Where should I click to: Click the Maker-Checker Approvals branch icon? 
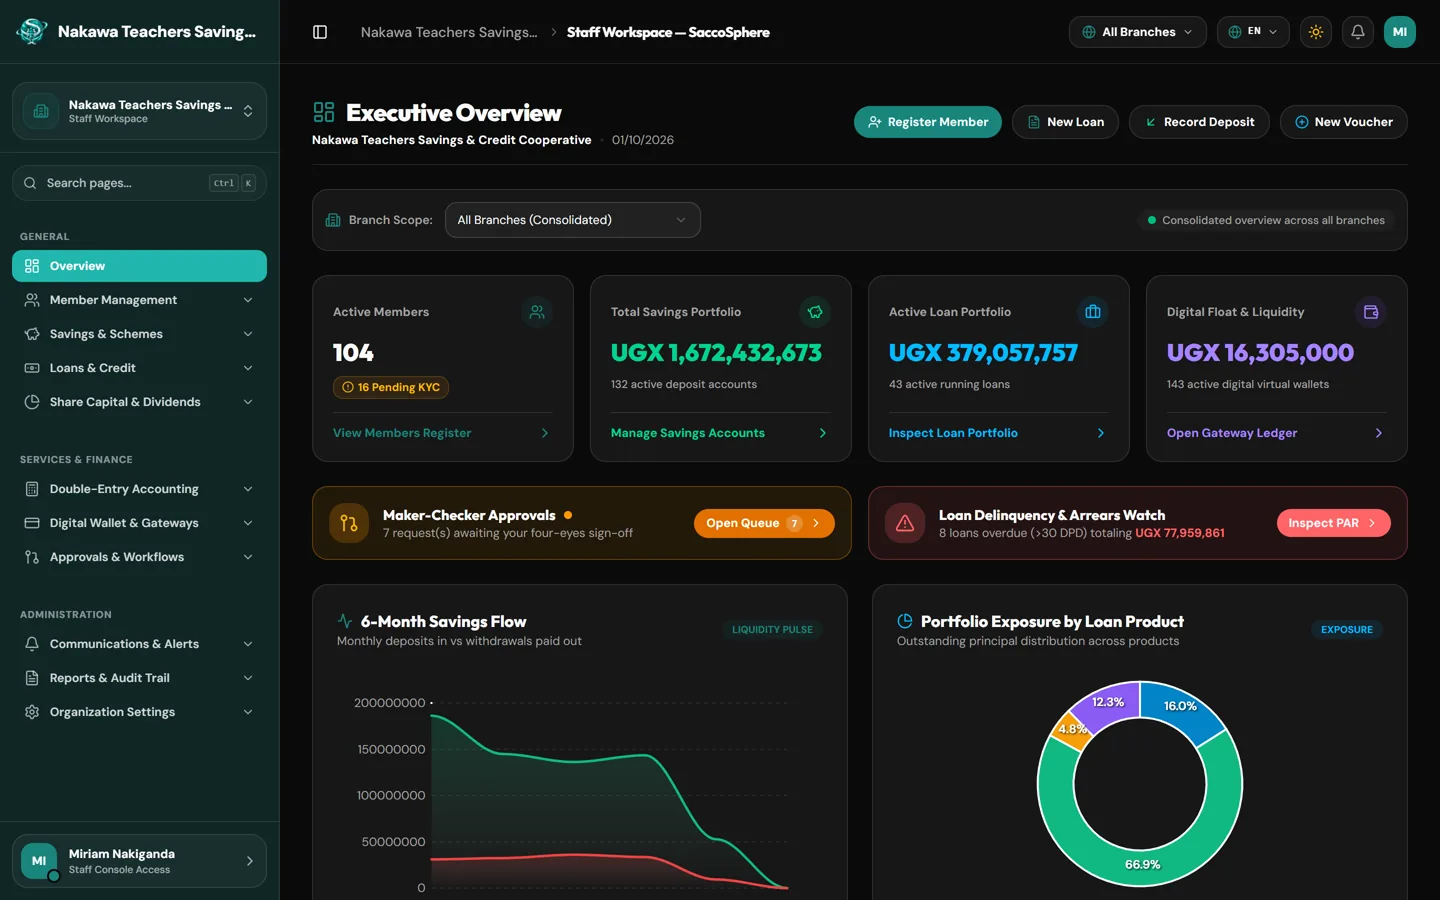click(x=349, y=523)
